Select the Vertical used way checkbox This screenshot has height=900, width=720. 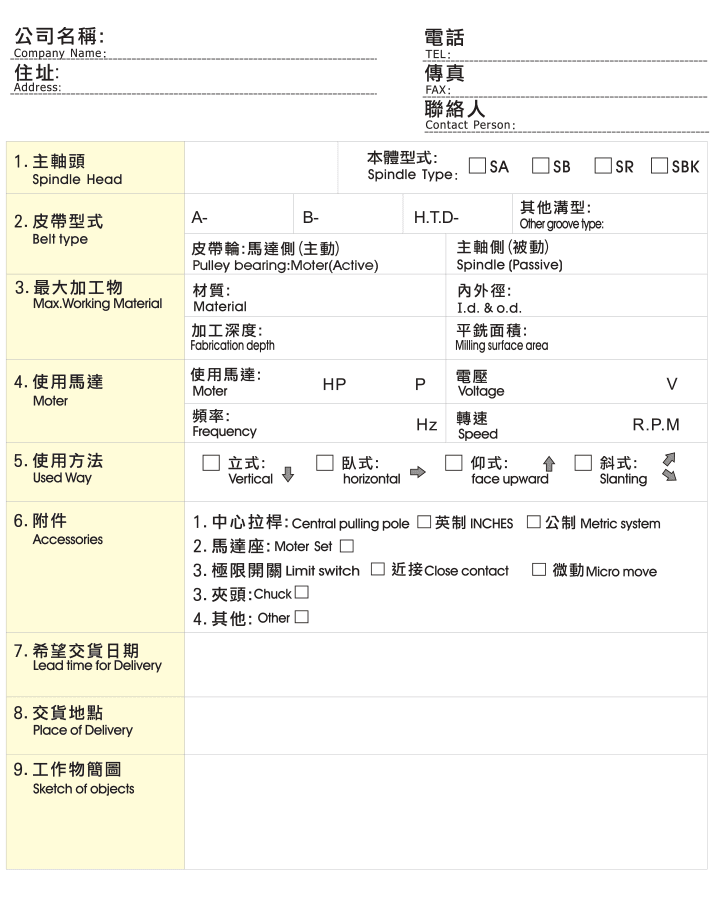tap(211, 463)
